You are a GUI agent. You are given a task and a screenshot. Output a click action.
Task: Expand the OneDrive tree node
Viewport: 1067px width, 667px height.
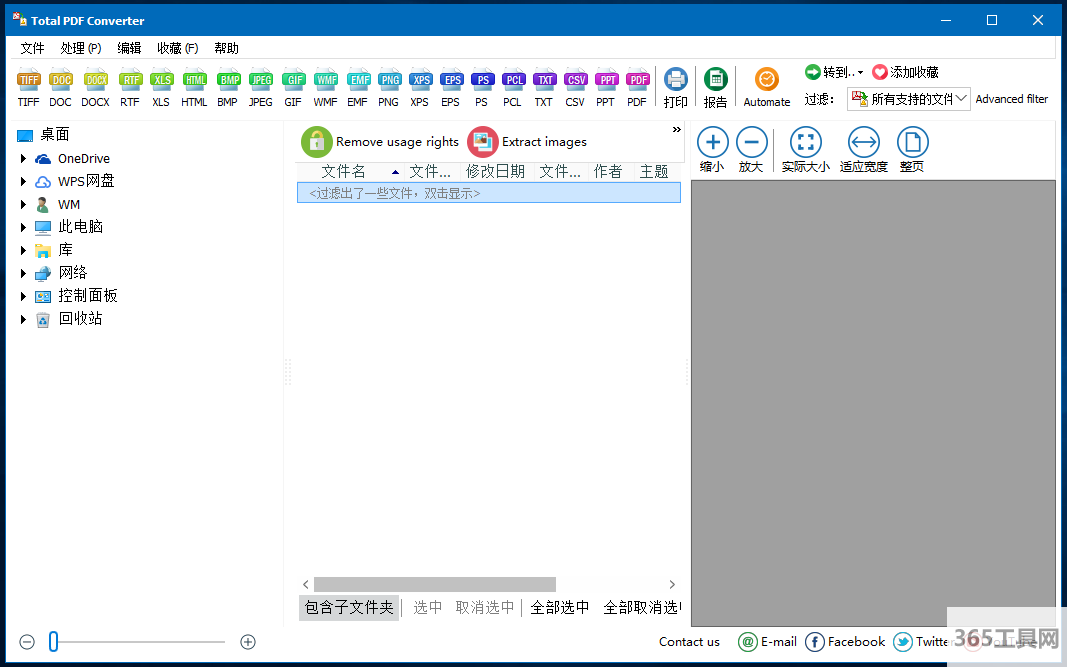(23, 158)
